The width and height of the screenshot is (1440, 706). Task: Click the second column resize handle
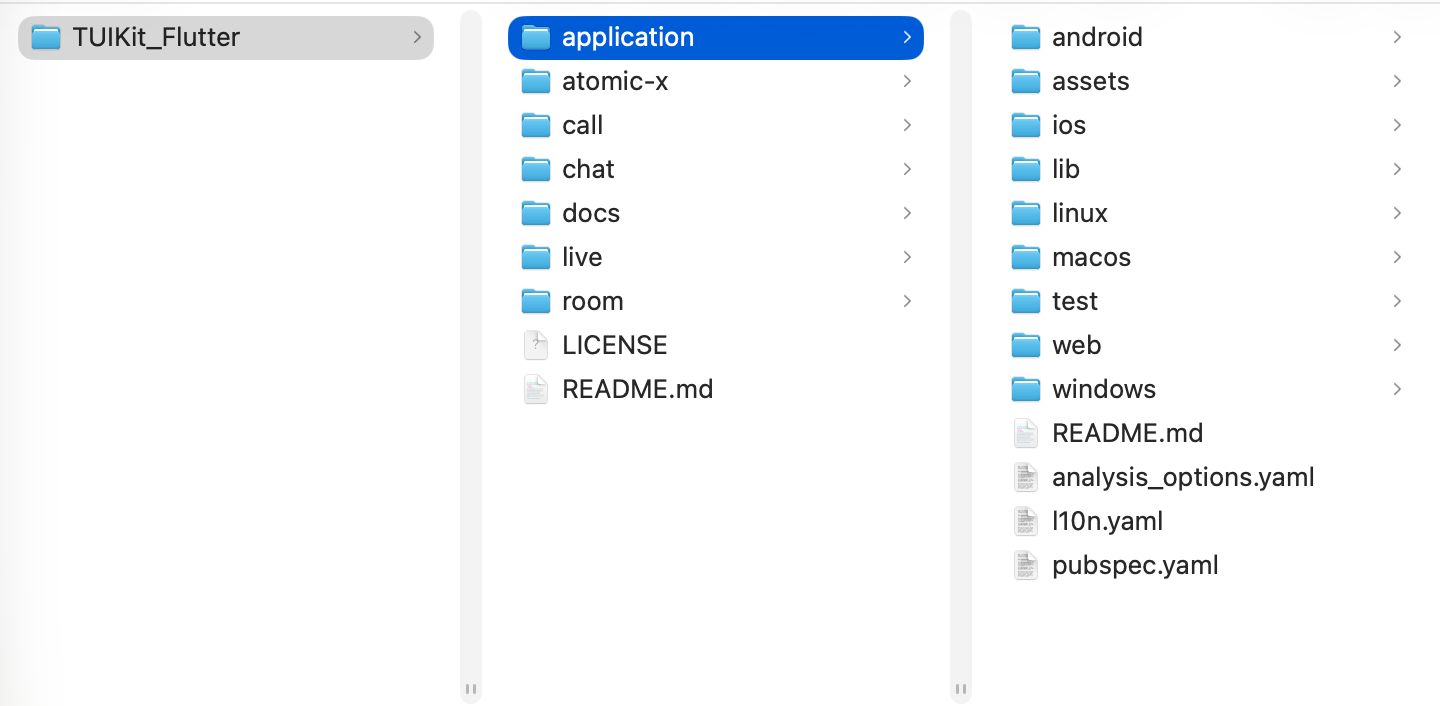[x=961, y=689]
